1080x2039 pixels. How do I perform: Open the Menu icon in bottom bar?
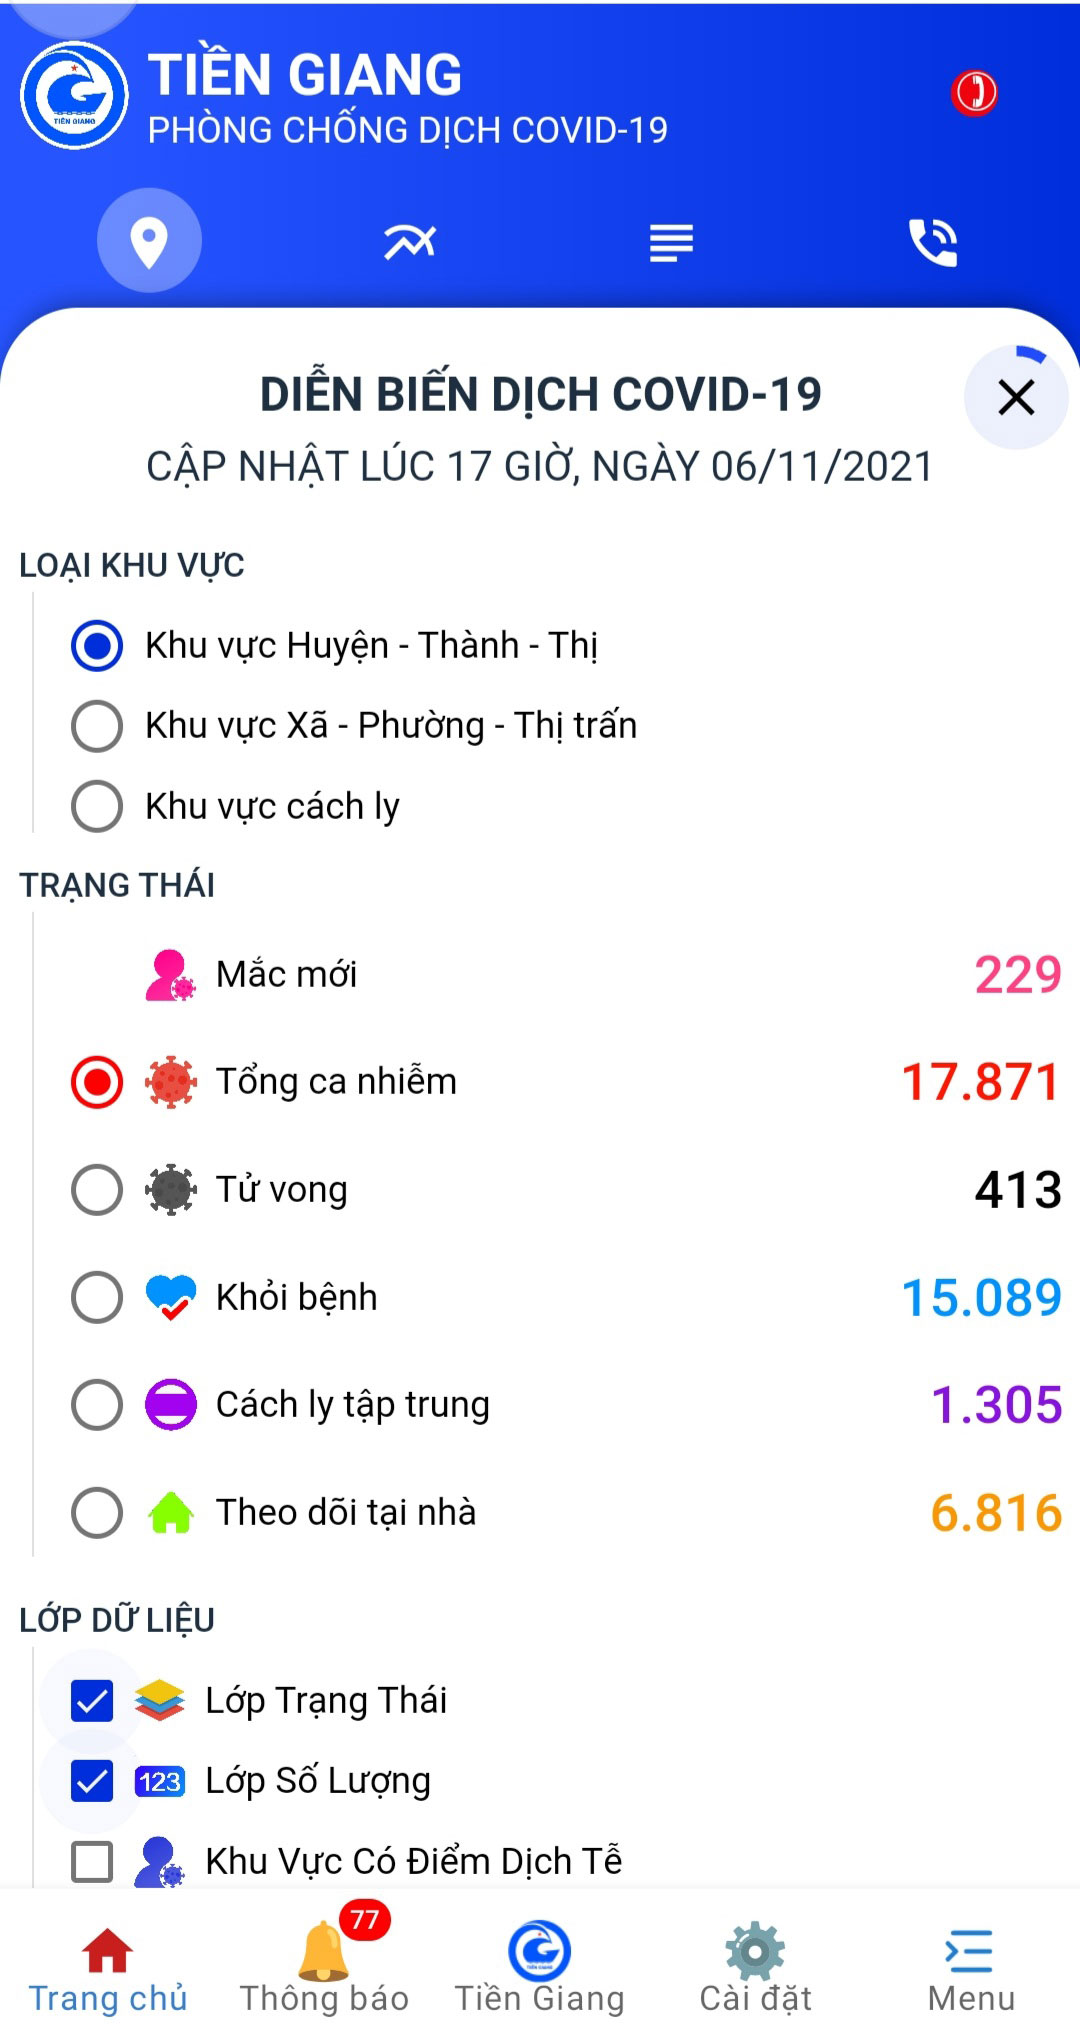(x=968, y=1952)
